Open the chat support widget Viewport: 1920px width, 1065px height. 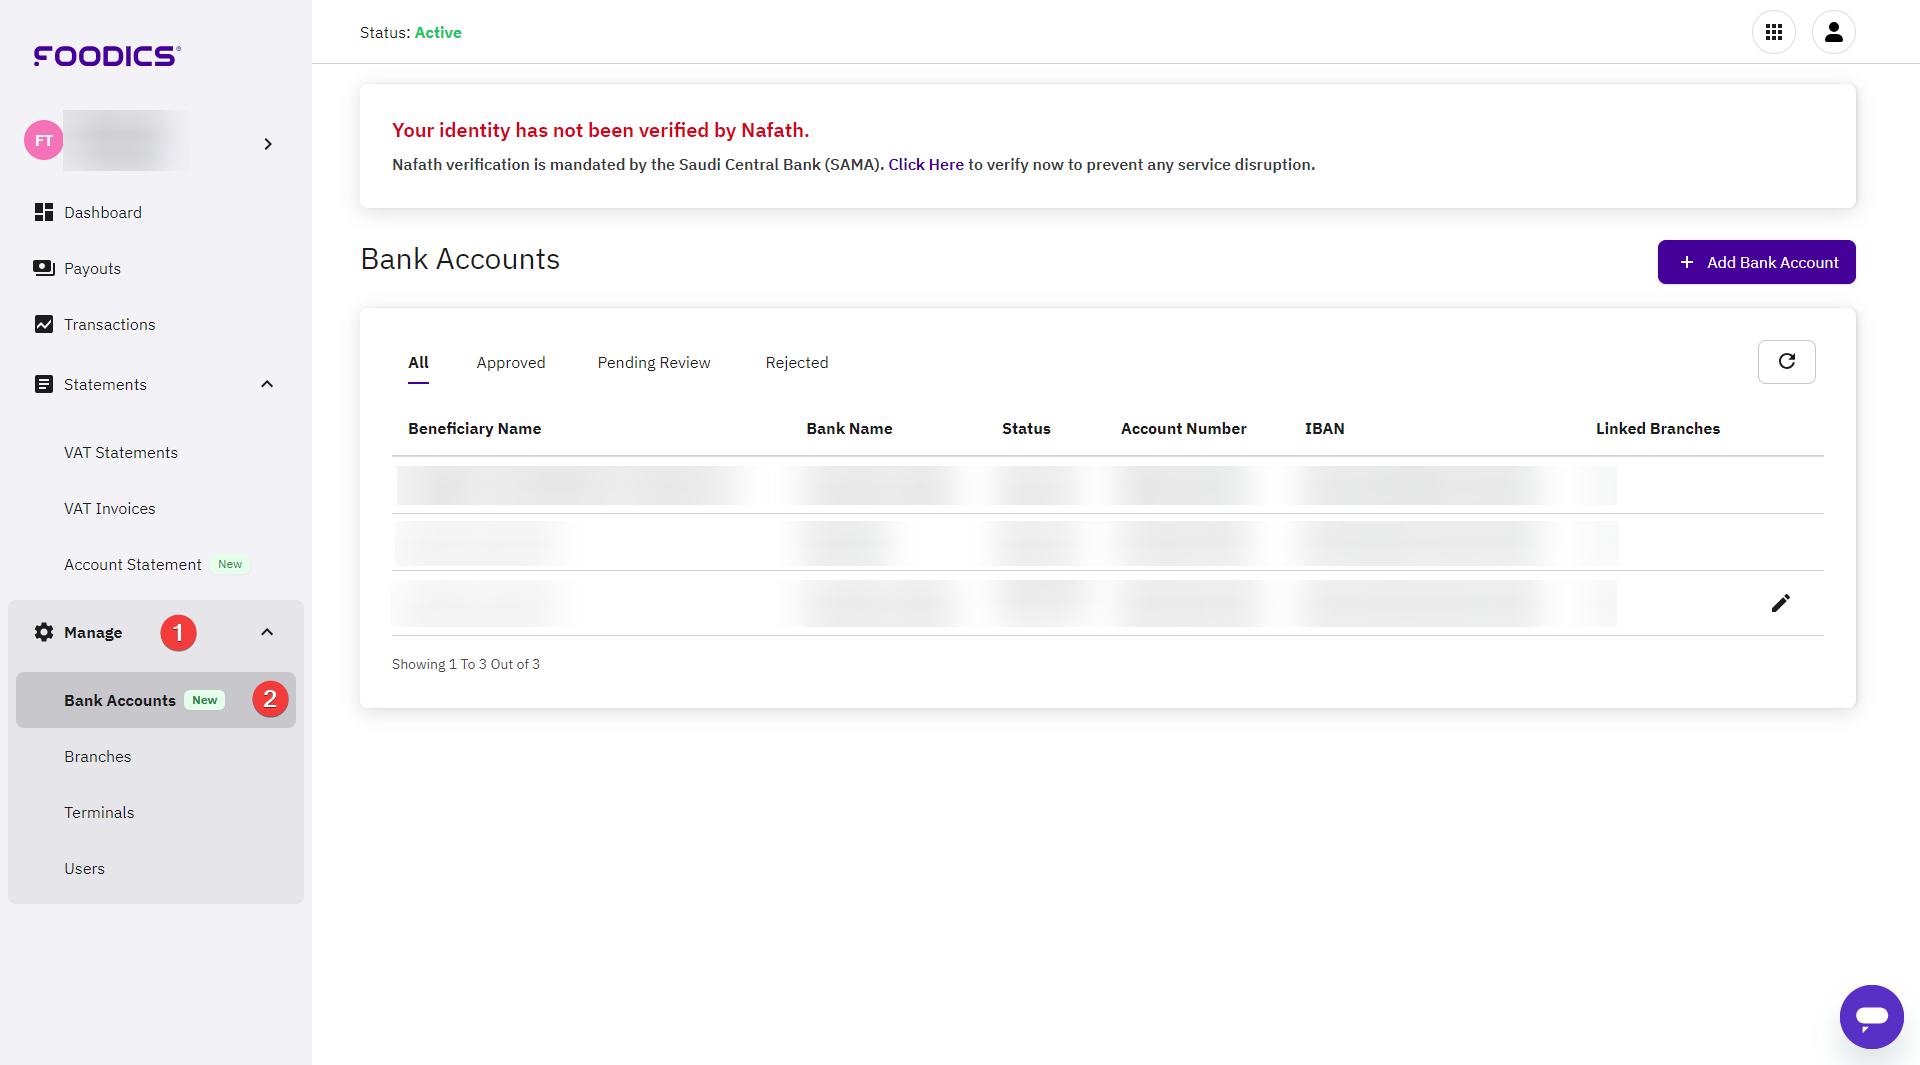[1872, 1017]
